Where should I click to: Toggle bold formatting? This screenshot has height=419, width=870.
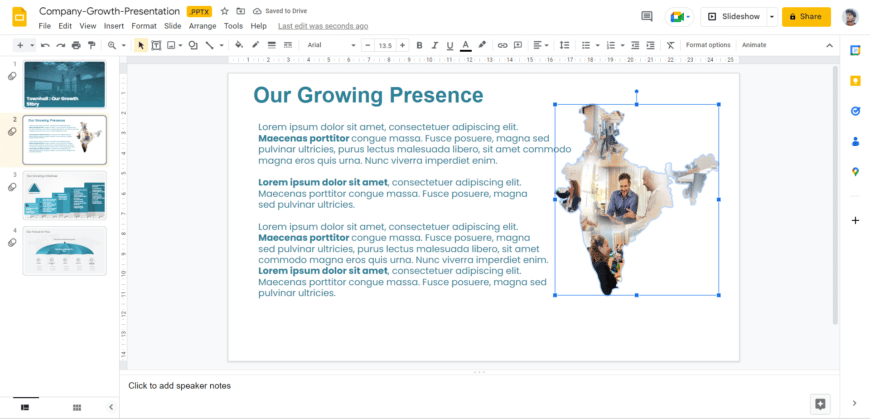[419, 45]
